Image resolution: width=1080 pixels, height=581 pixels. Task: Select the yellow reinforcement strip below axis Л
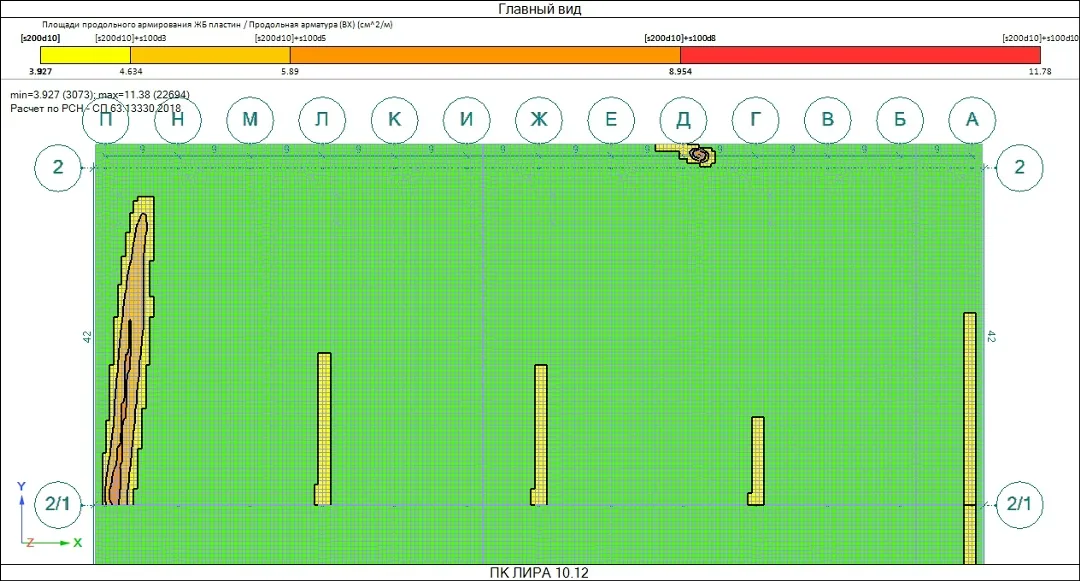click(x=324, y=428)
